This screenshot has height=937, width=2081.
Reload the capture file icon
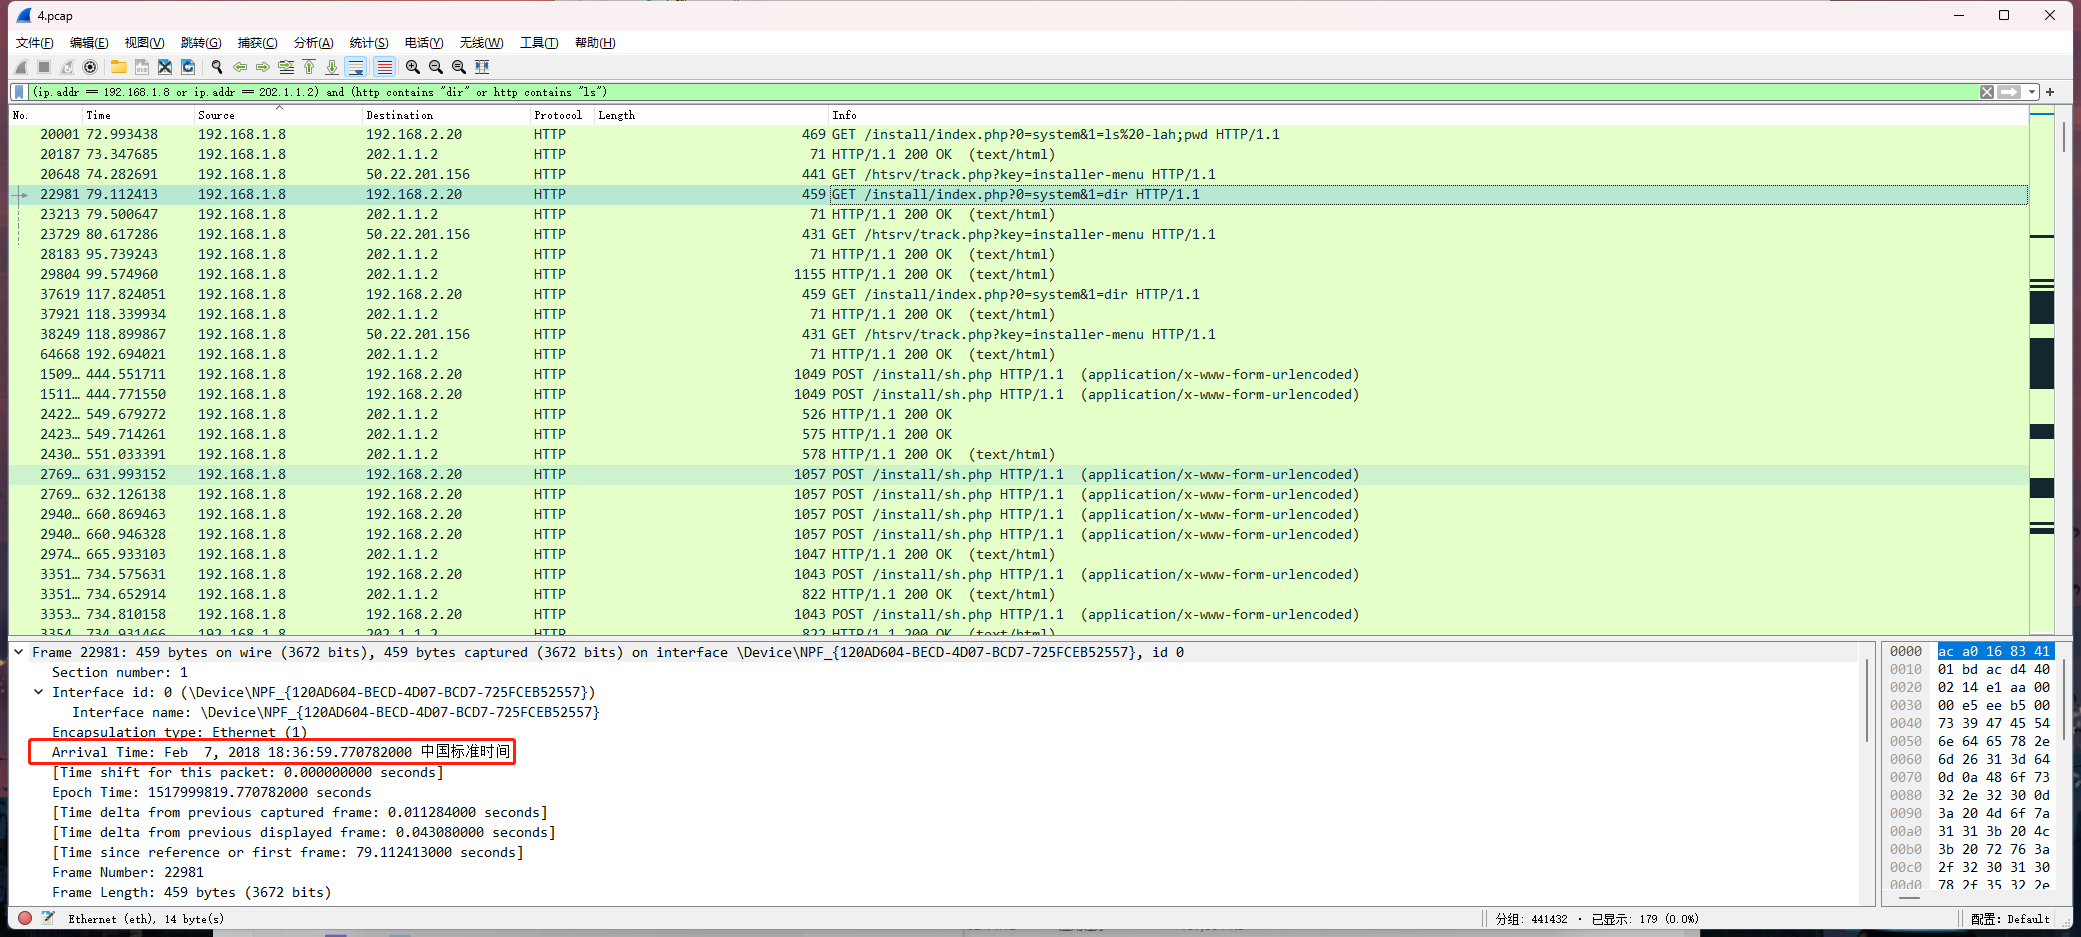(x=188, y=67)
